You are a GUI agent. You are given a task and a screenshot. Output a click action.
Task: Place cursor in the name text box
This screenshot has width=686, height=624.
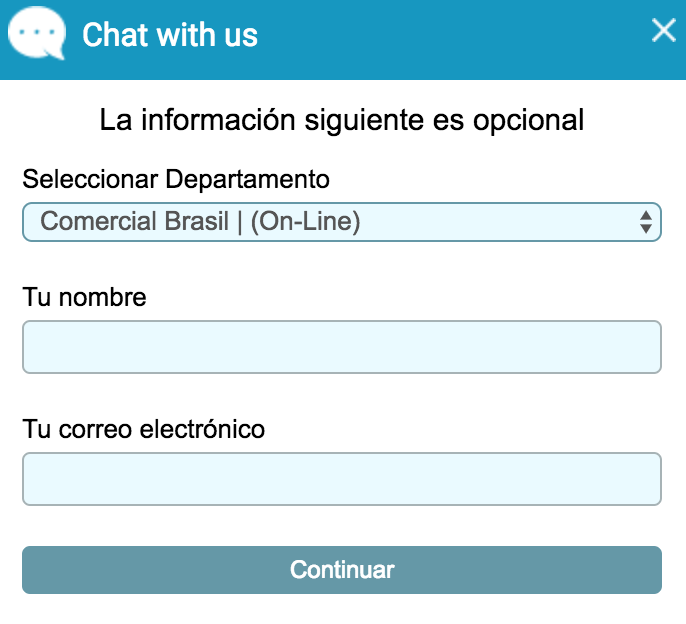[342, 347]
